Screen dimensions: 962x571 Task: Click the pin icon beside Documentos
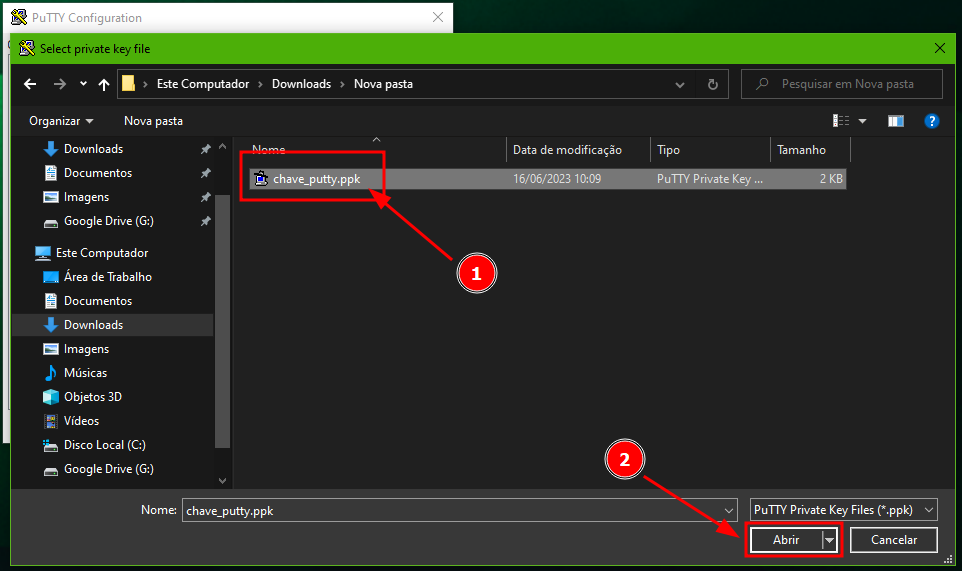point(206,173)
